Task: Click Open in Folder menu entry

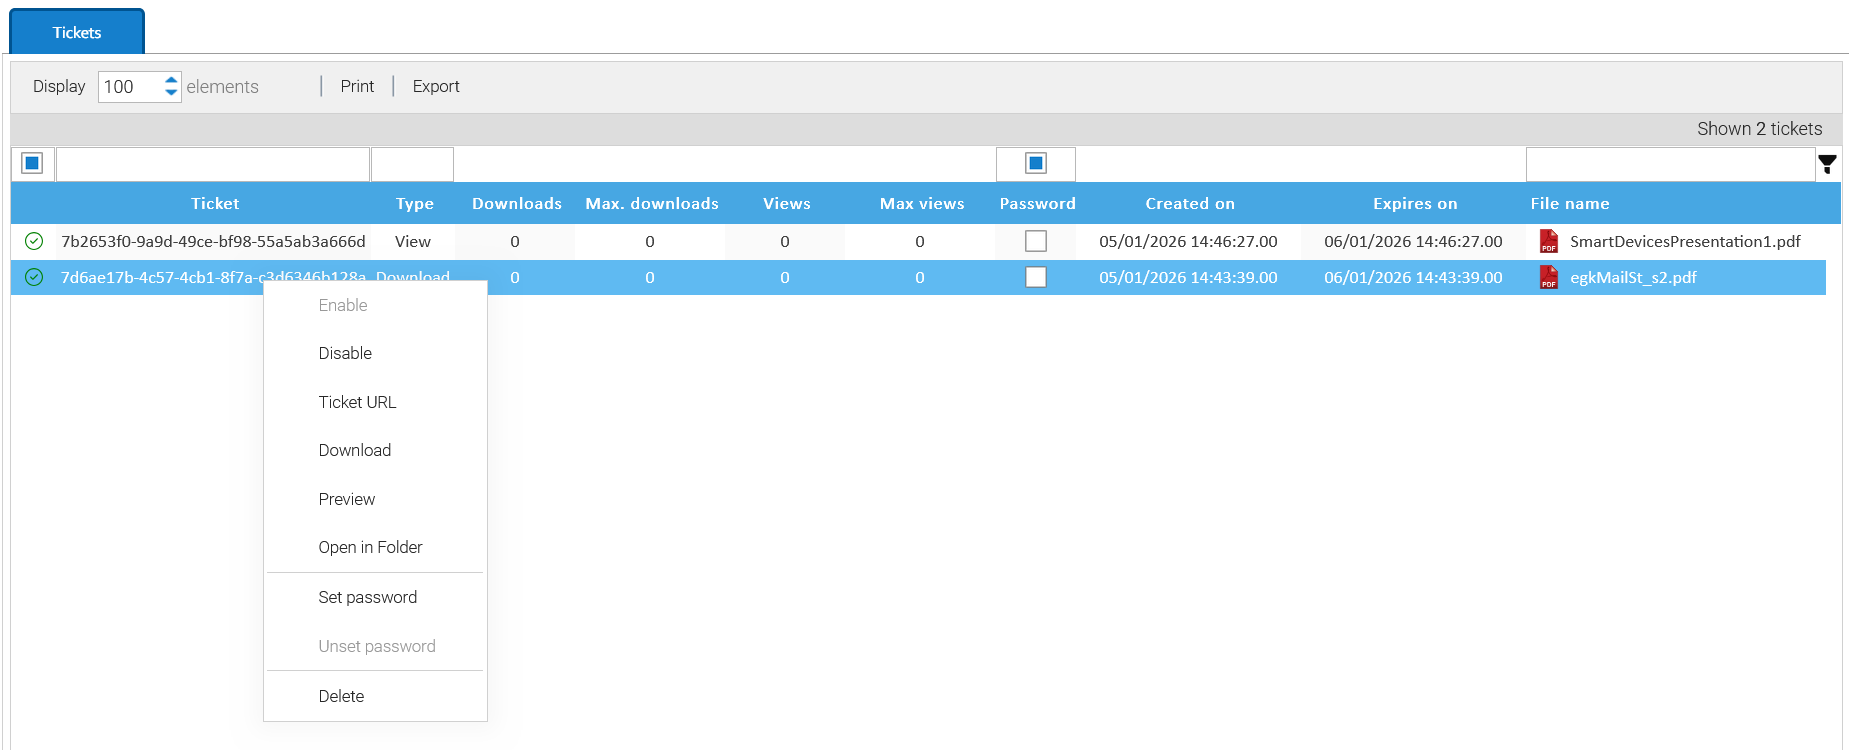Action: (370, 547)
